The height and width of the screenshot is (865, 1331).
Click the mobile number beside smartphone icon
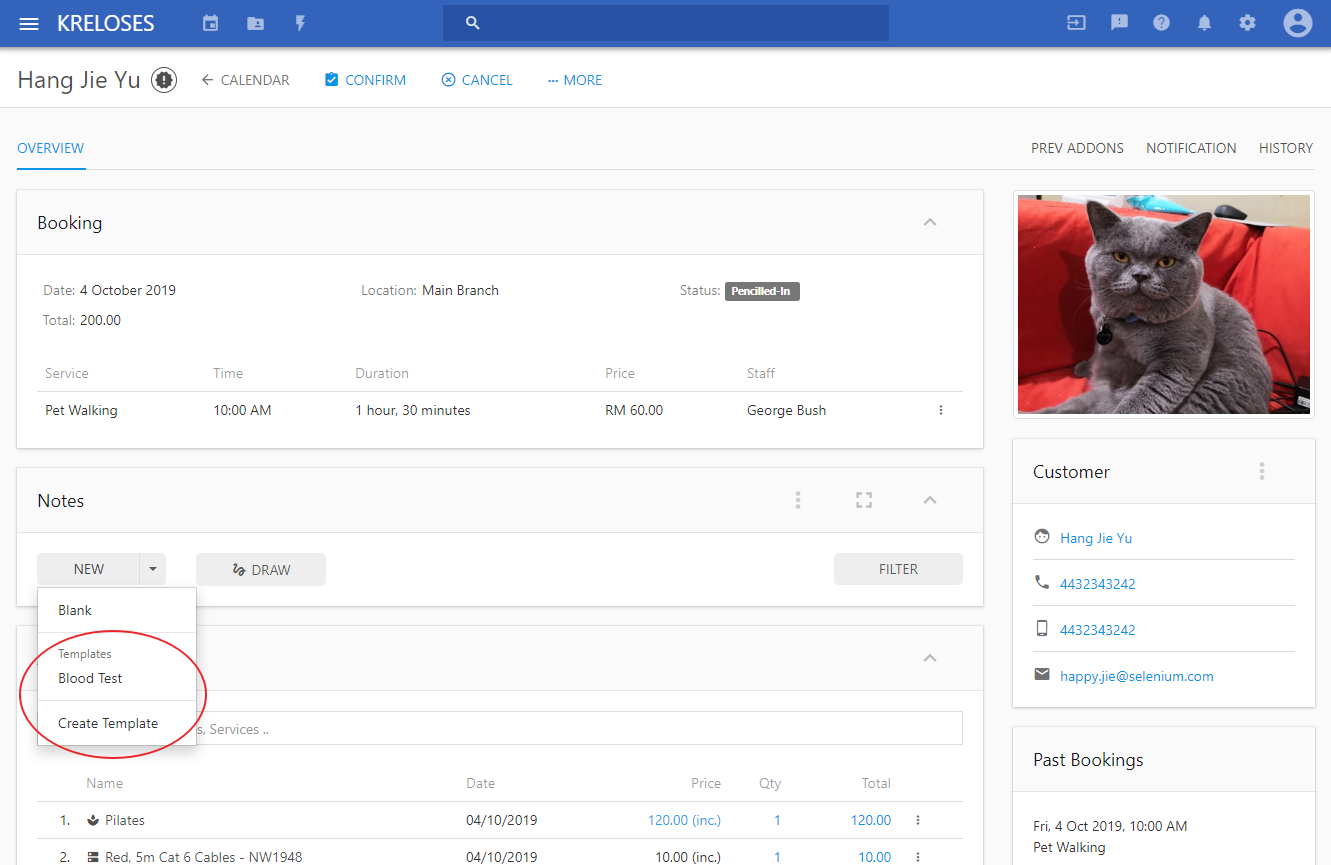1098,630
